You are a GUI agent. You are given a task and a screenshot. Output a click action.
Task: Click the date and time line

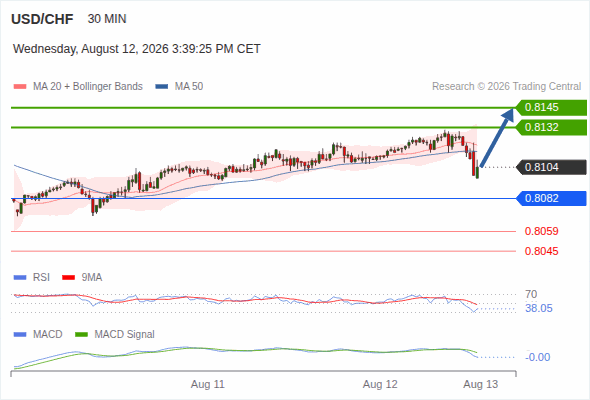tap(137, 49)
